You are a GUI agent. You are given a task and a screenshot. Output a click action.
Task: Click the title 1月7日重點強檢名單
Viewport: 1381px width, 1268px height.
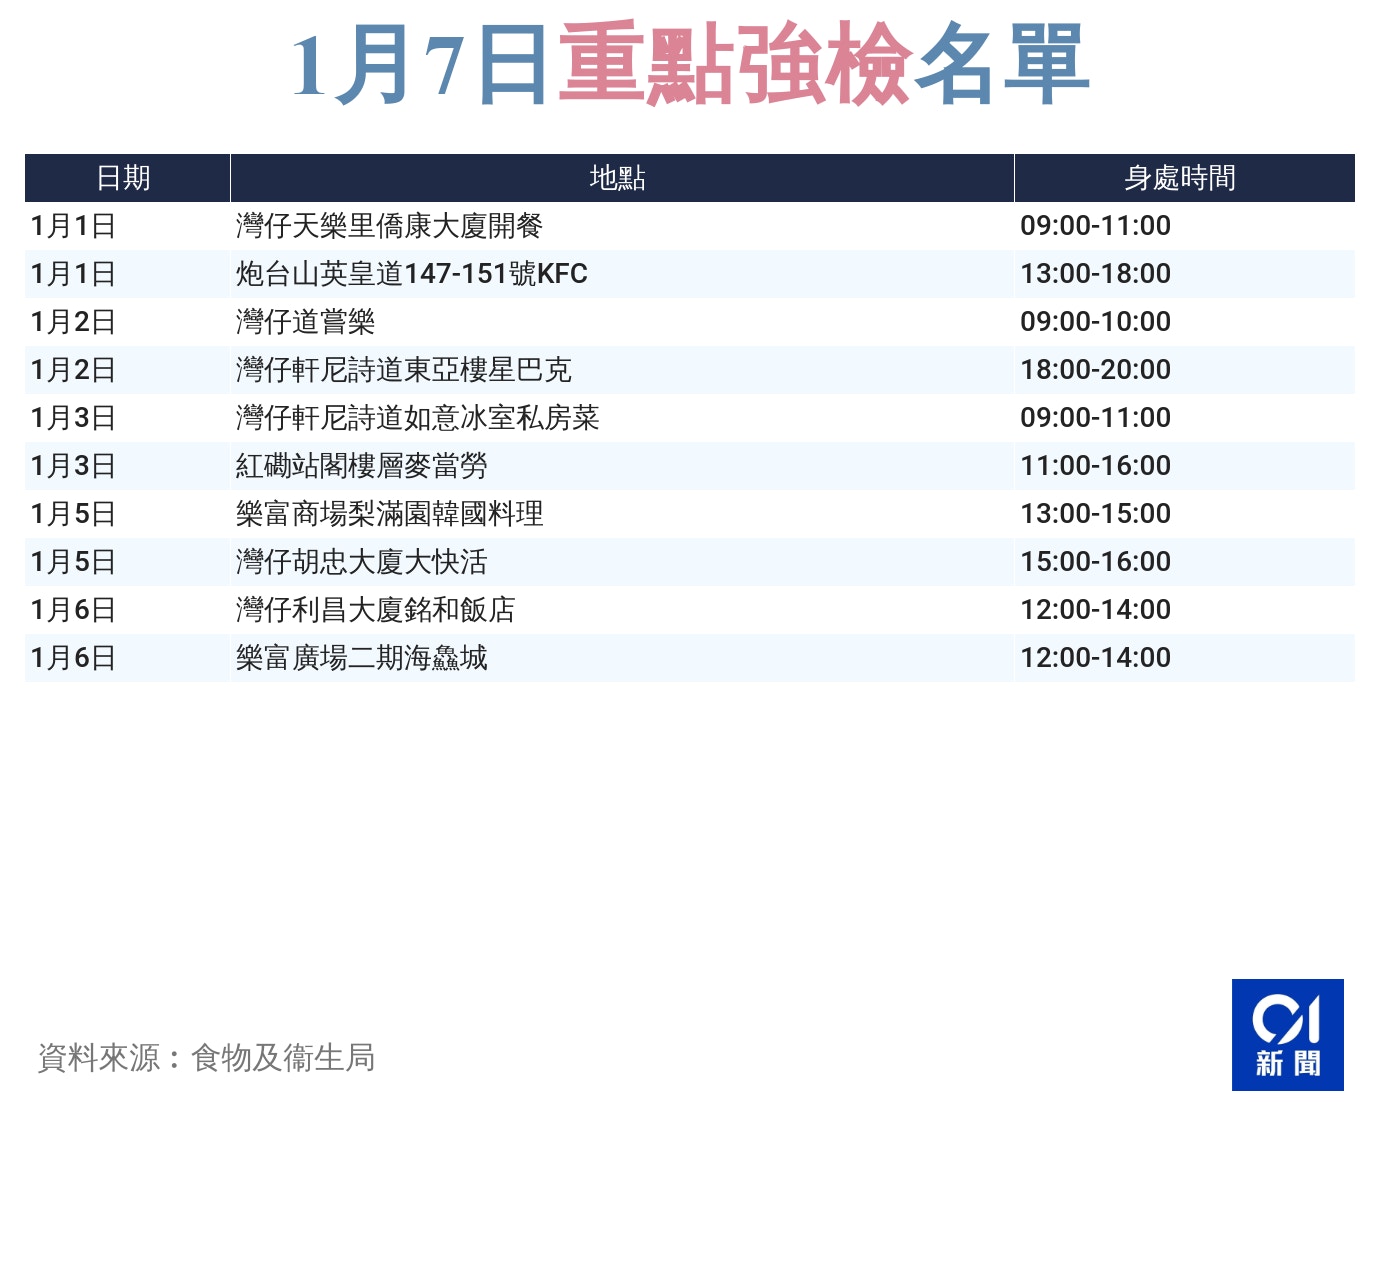(690, 64)
